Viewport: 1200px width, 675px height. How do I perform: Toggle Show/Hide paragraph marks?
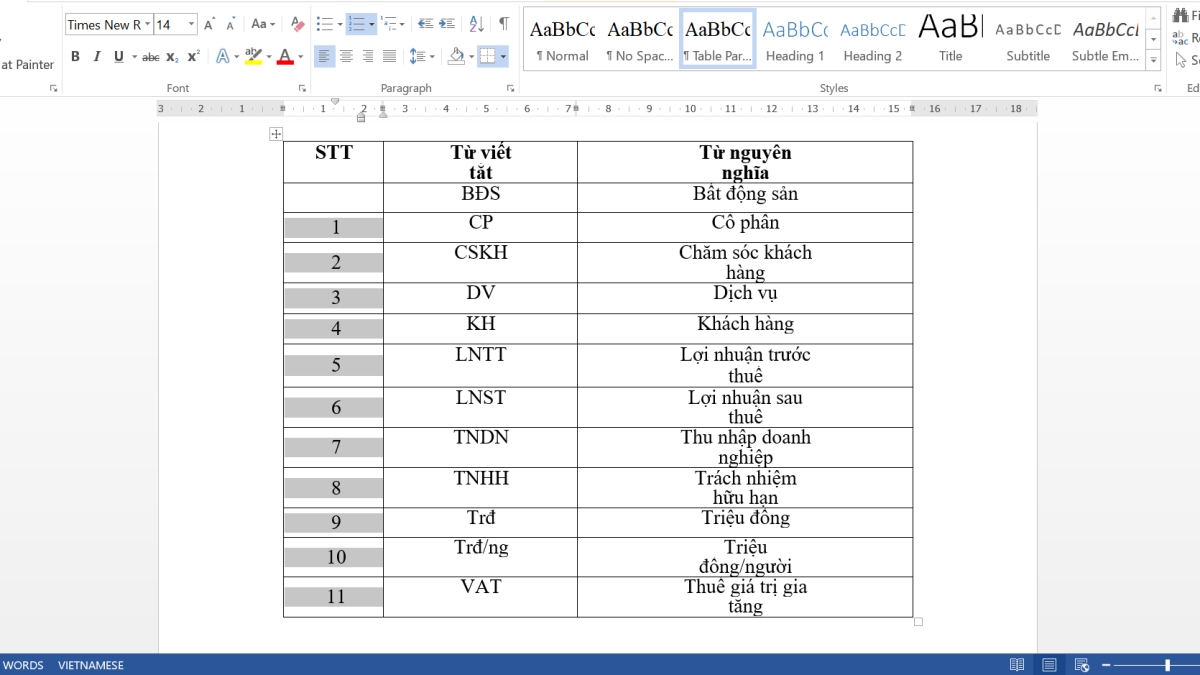503,22
